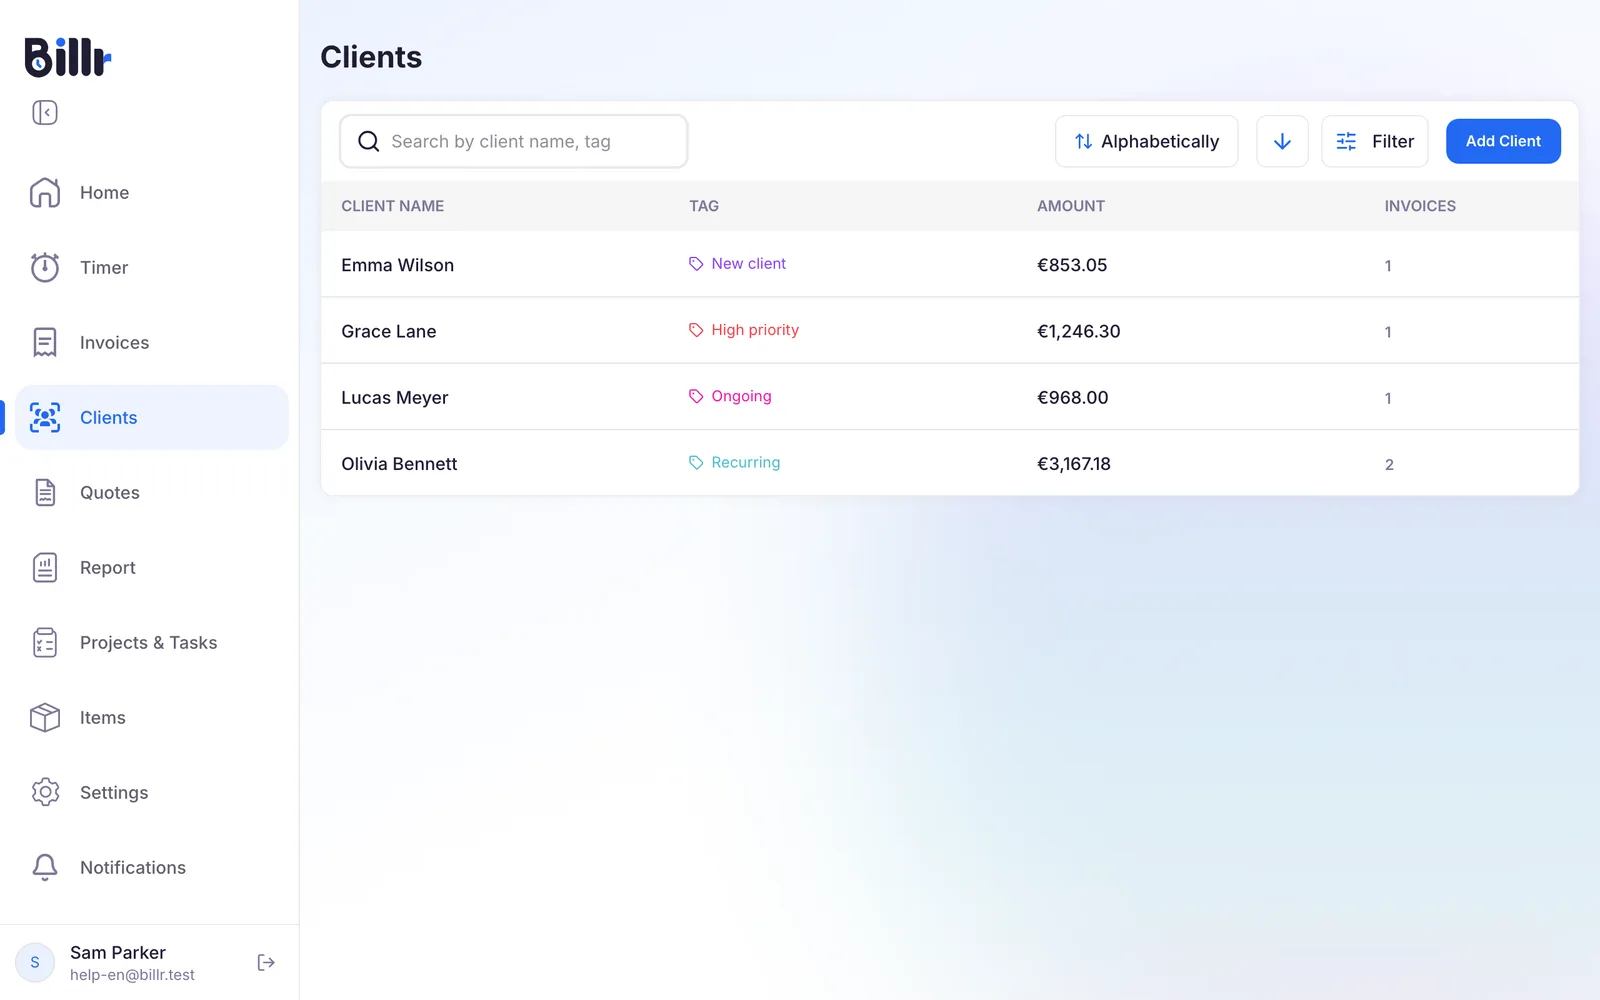Open Olivia Bennett client row
Screen dimensions: 1600x1000
(950, 463)
